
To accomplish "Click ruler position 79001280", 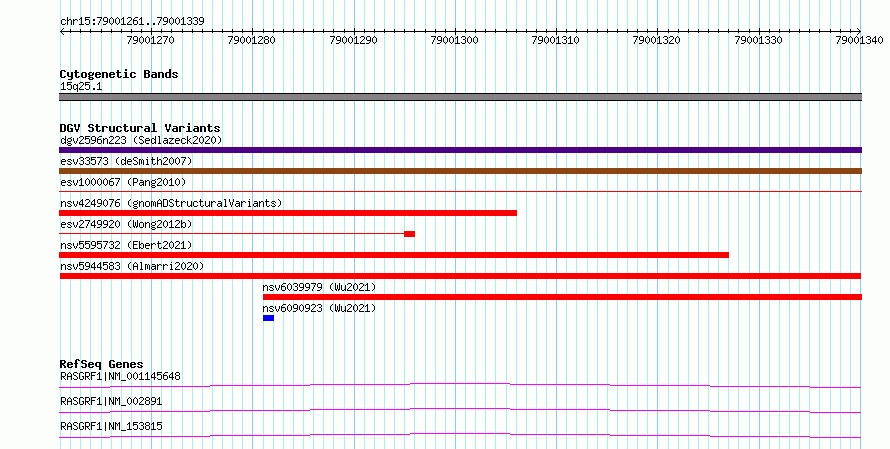I will pyautogui.click(x=251, y=40).
